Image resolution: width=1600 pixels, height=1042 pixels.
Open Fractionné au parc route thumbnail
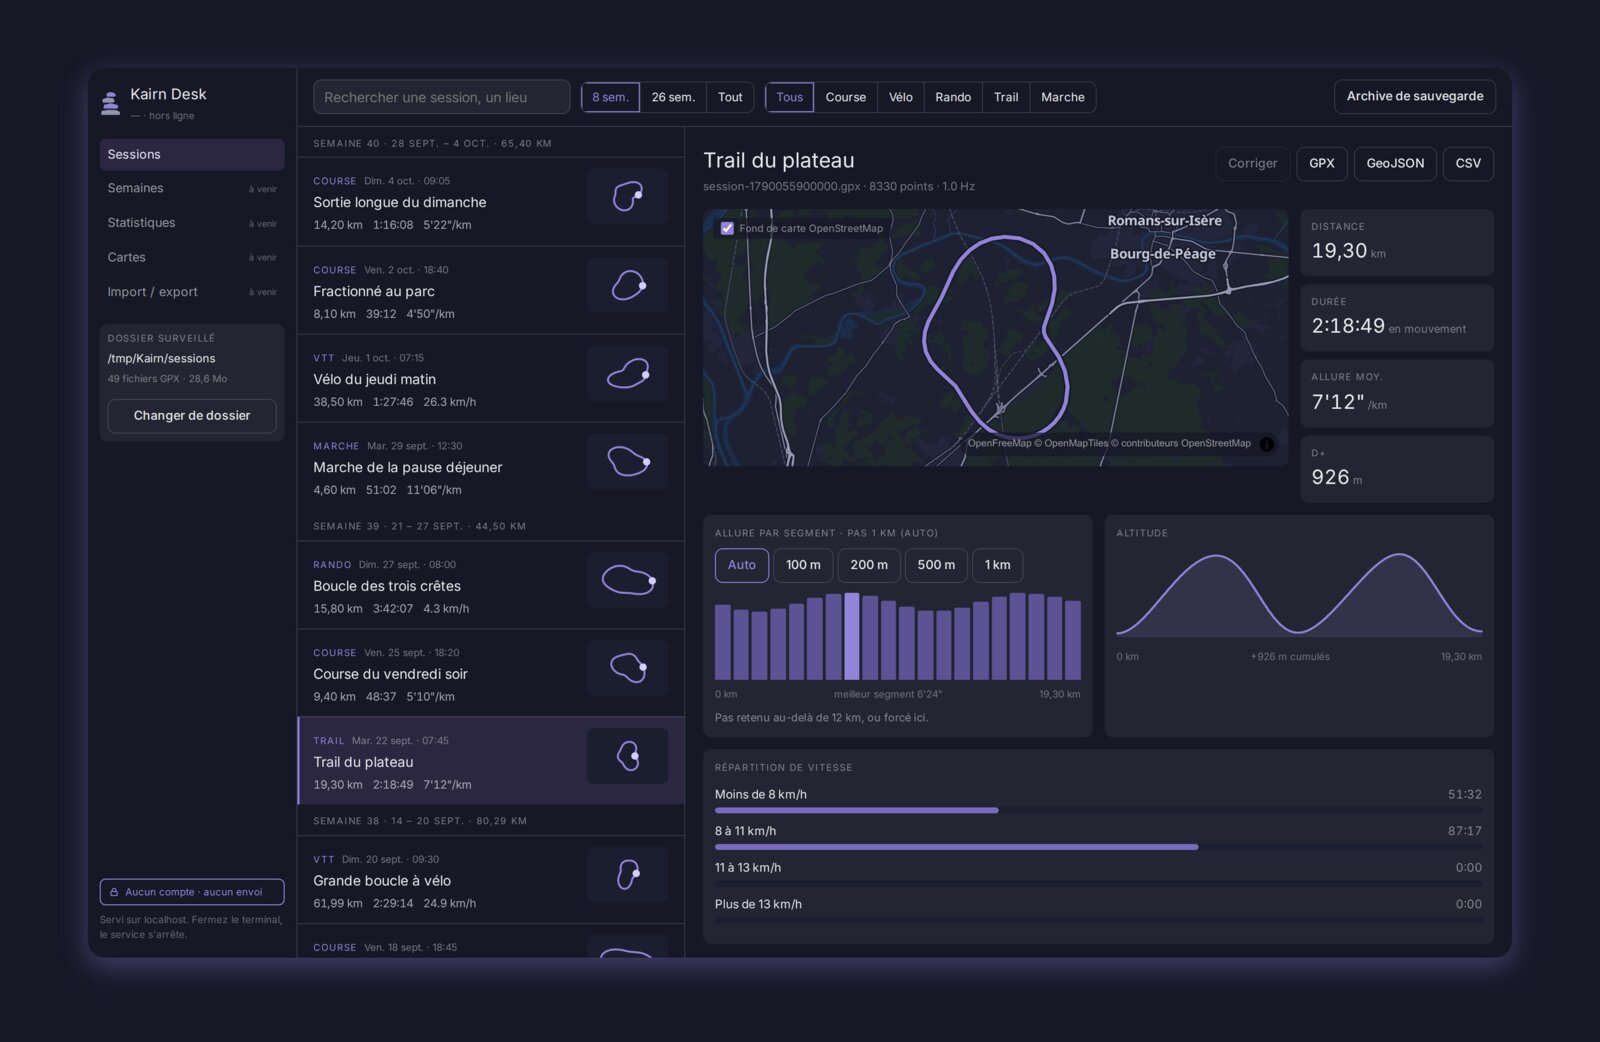(628, 285)
